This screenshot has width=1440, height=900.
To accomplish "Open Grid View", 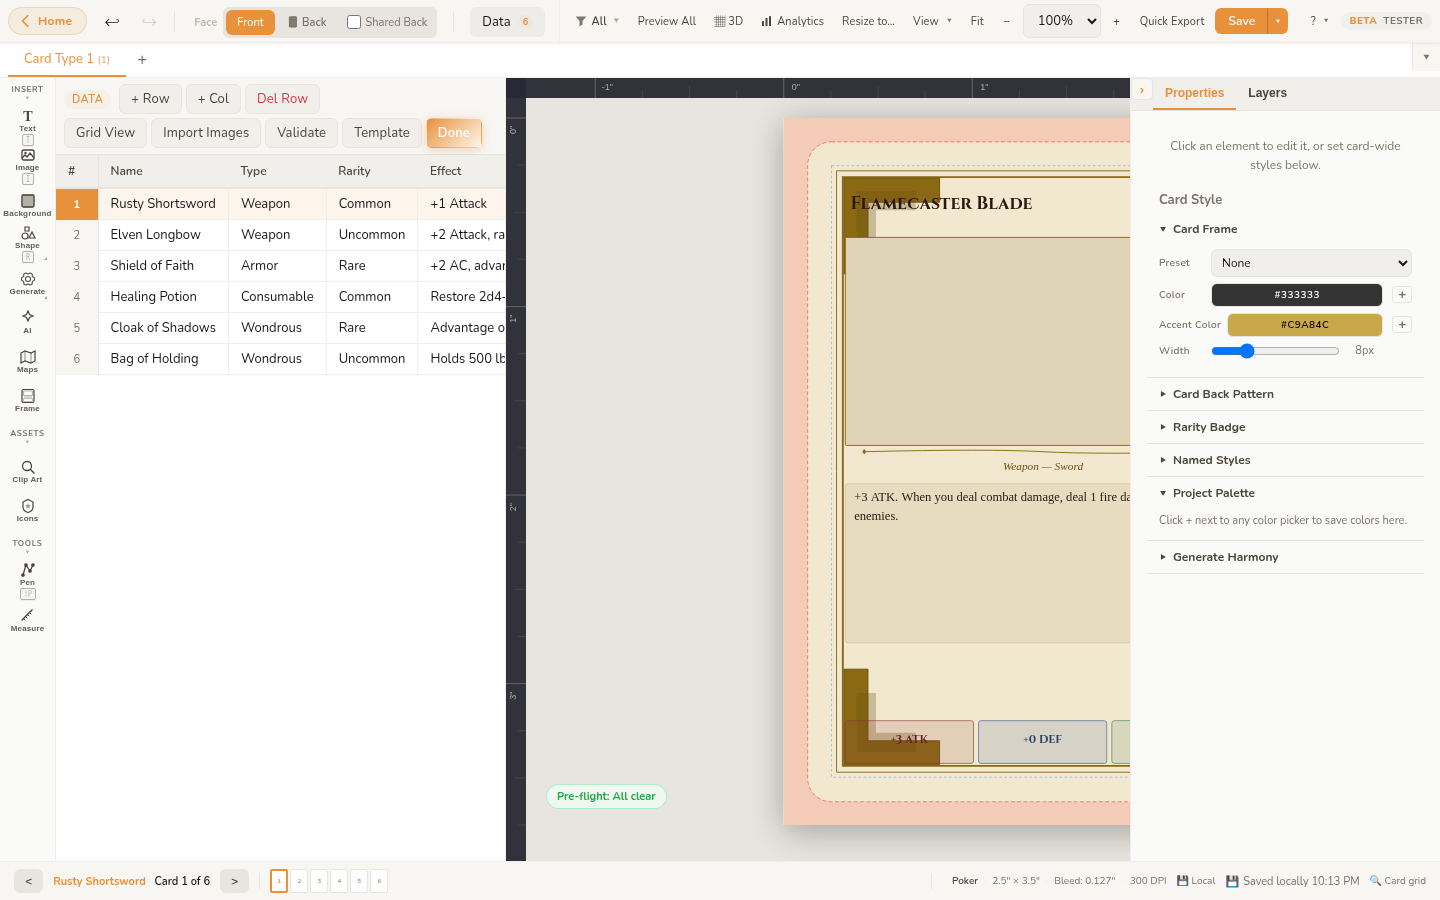I will [x=105, y=133].
